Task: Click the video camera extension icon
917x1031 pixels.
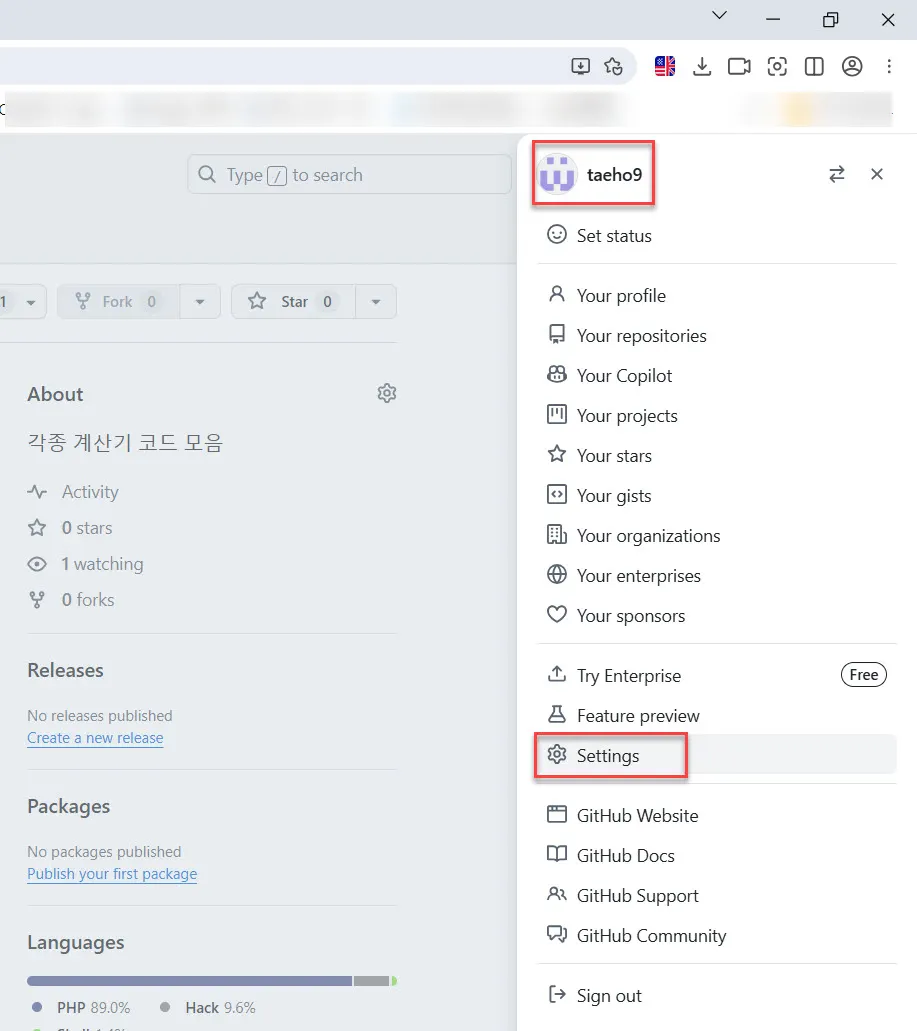Action: (740, 66)
